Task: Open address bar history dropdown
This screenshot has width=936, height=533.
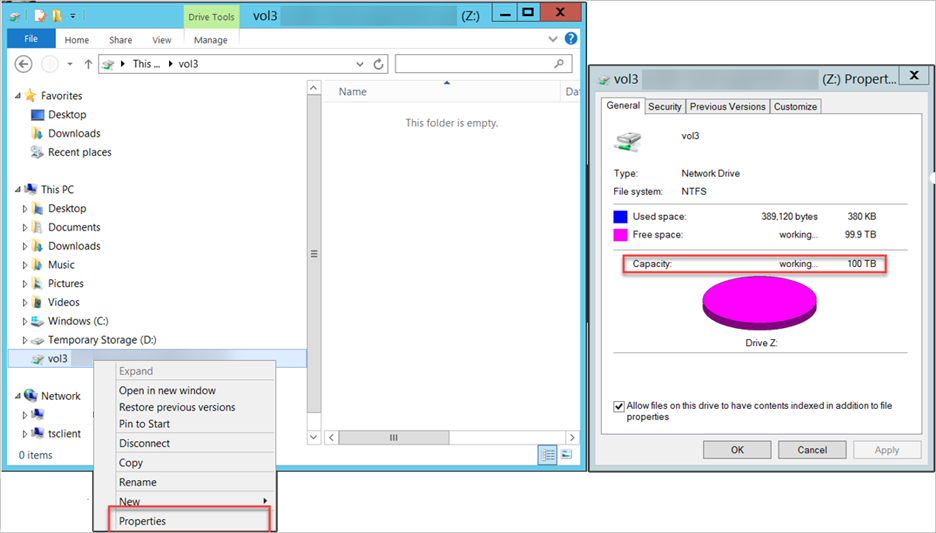Action: point(360,64)
